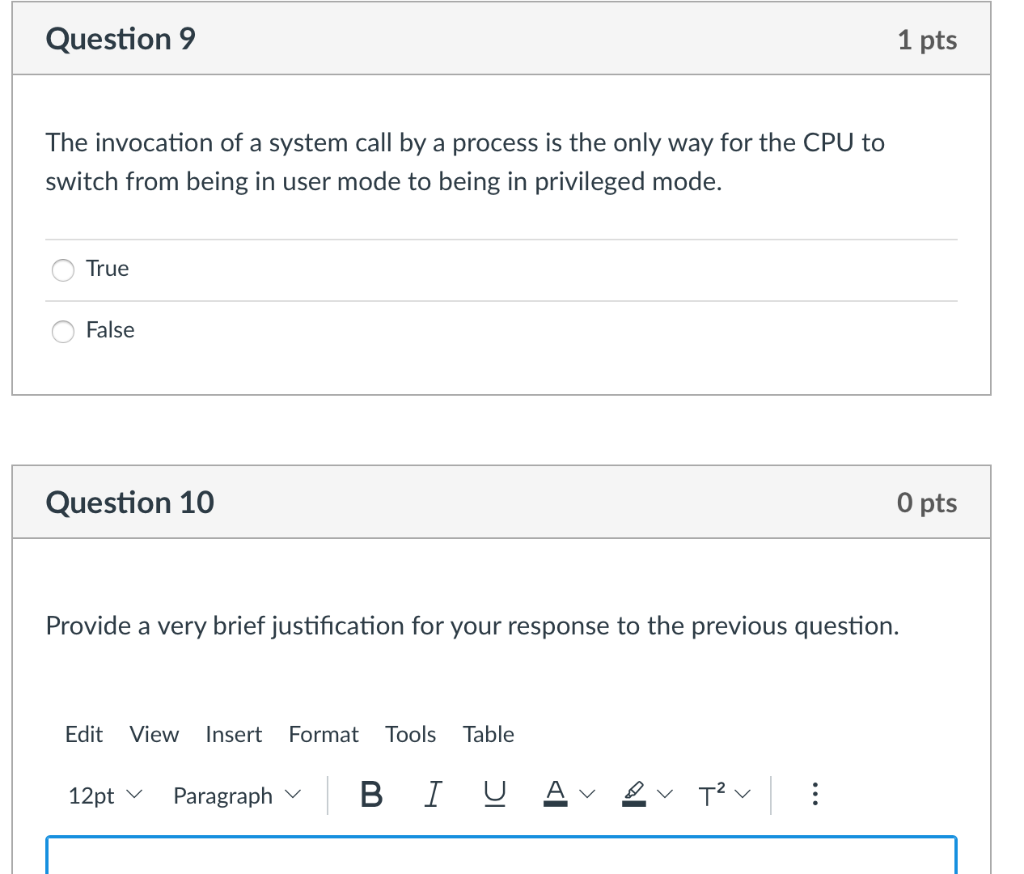This screenshot has width=1024, height=874.
Task: Select the True answer for Question 9
Action: click(x=63, y=269)
